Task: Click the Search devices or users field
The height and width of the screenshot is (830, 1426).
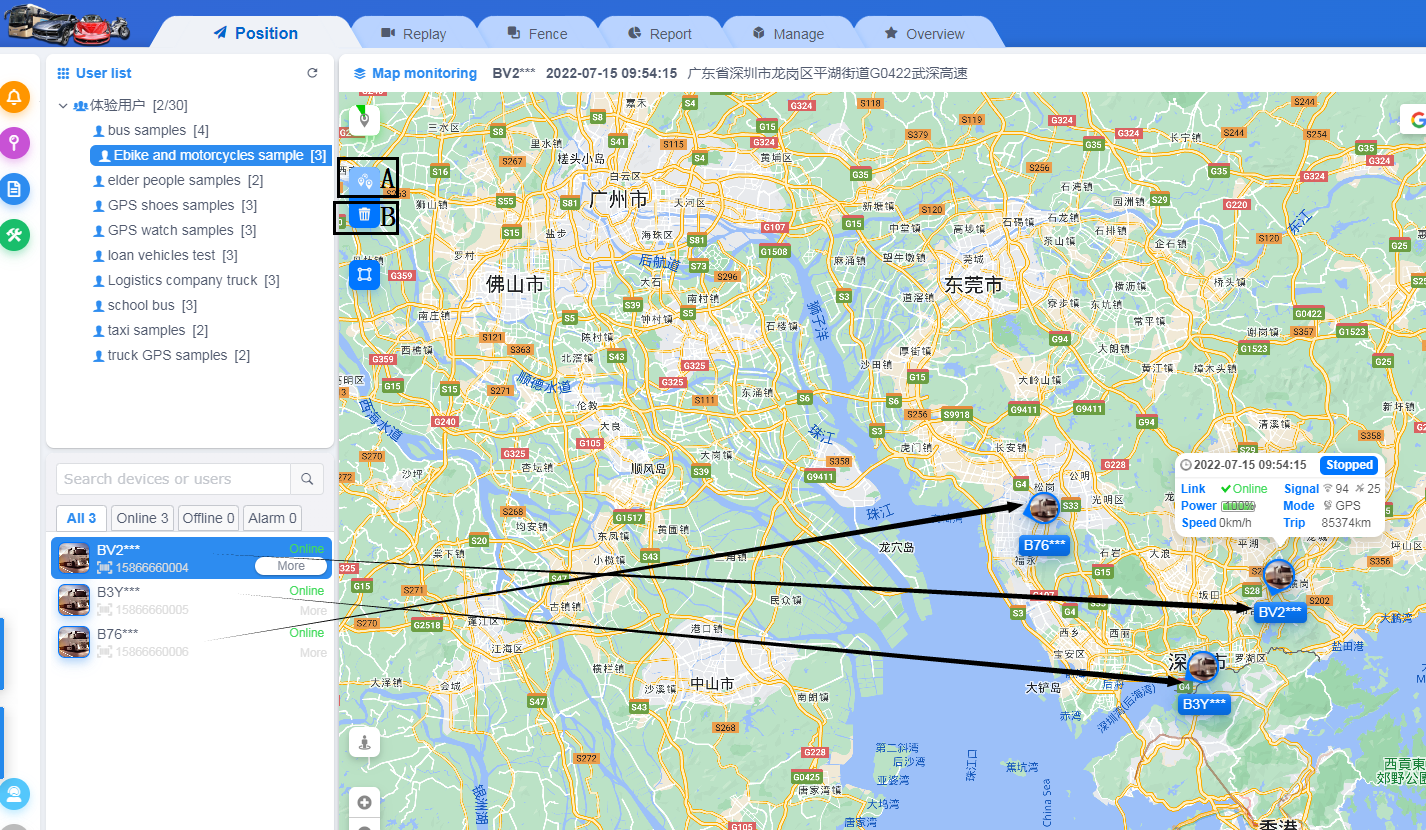Action: [174, 479]
